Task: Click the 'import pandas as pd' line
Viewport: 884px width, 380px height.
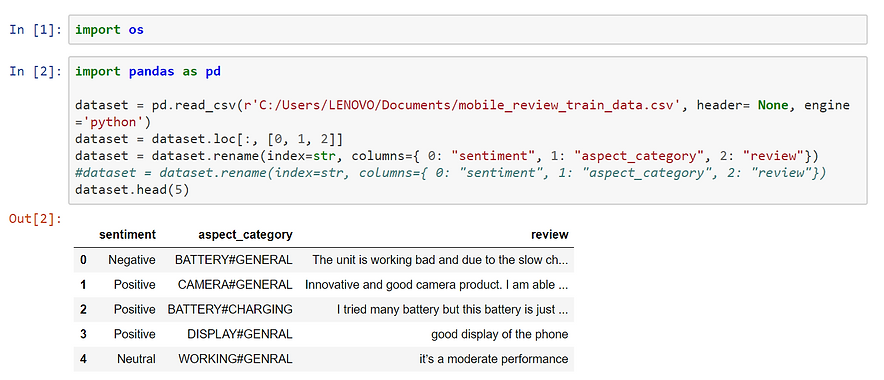Action: (x=148, y=72)
